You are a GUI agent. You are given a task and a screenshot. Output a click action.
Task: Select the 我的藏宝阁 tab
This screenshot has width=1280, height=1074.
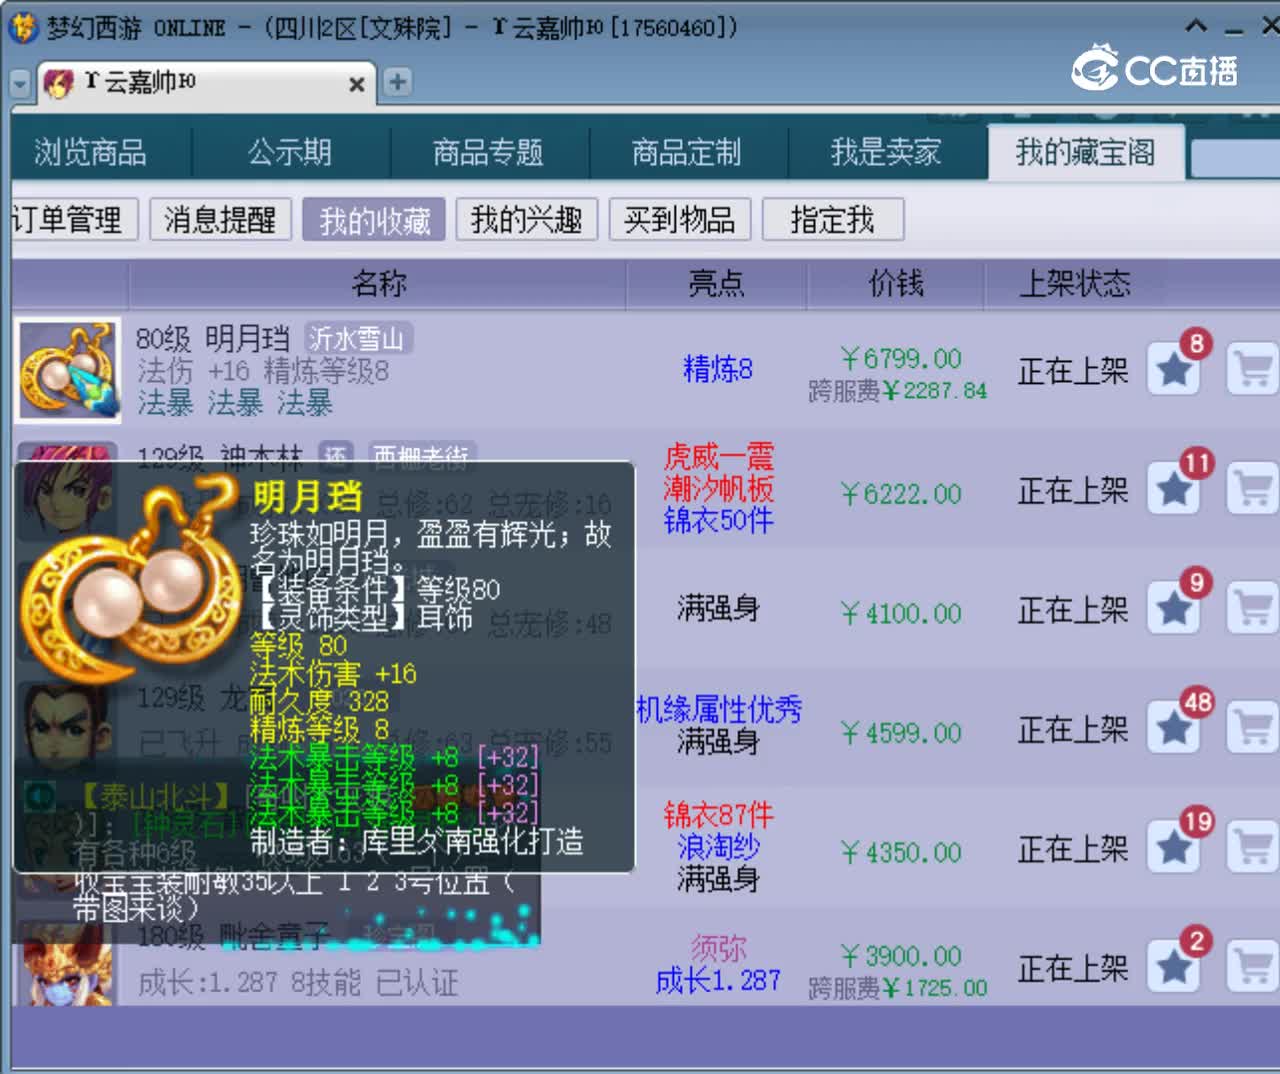pos(1086,152)
